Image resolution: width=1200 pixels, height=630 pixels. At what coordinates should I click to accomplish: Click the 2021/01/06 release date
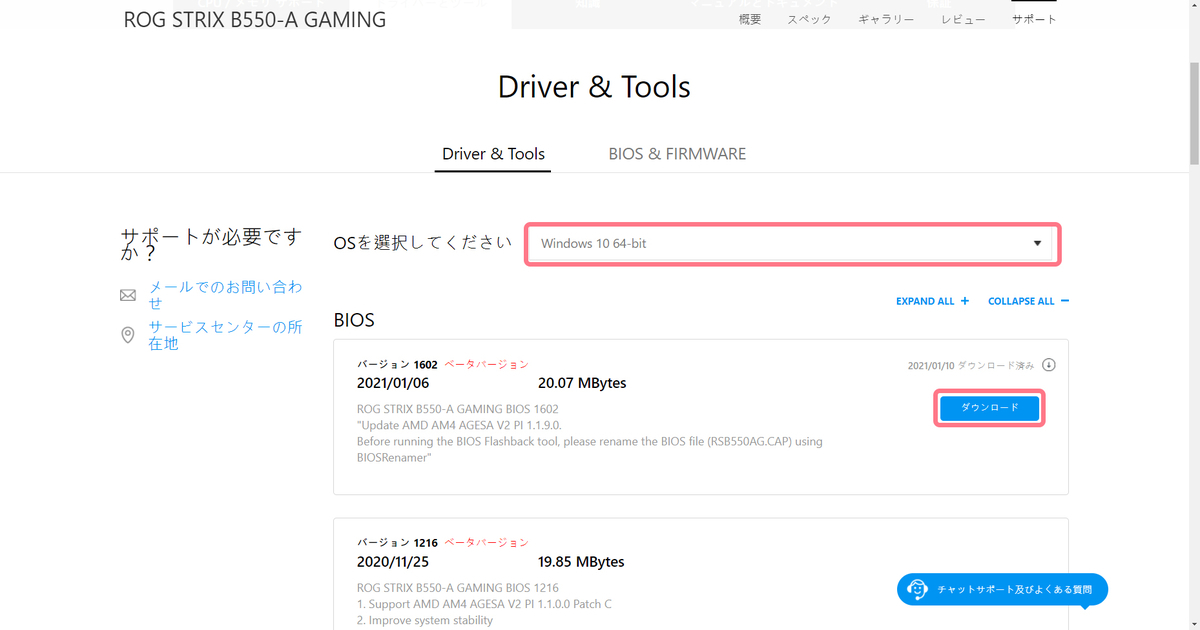[393, 383]
